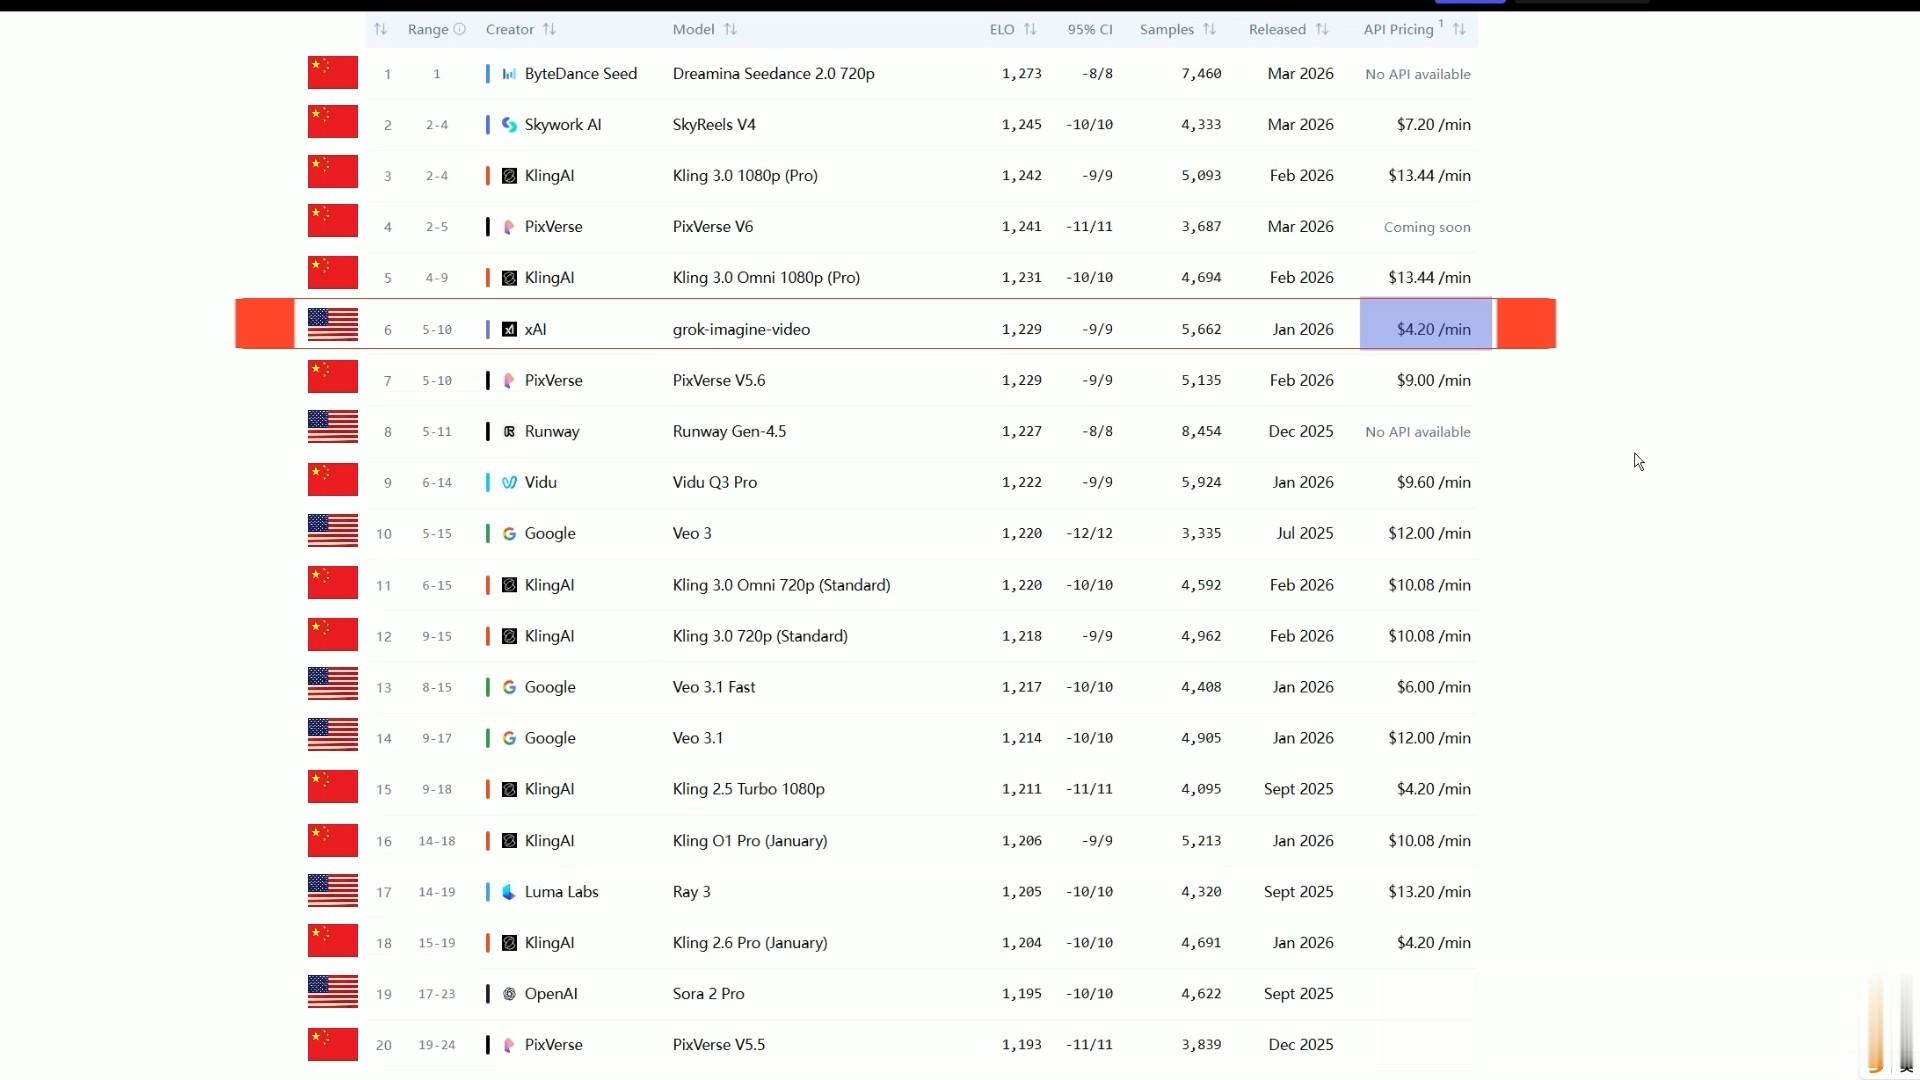This screenshot has width=1920, height=1080.
Task: Click the Sora 2 Pro model name
Action: [x=708, y=994]
